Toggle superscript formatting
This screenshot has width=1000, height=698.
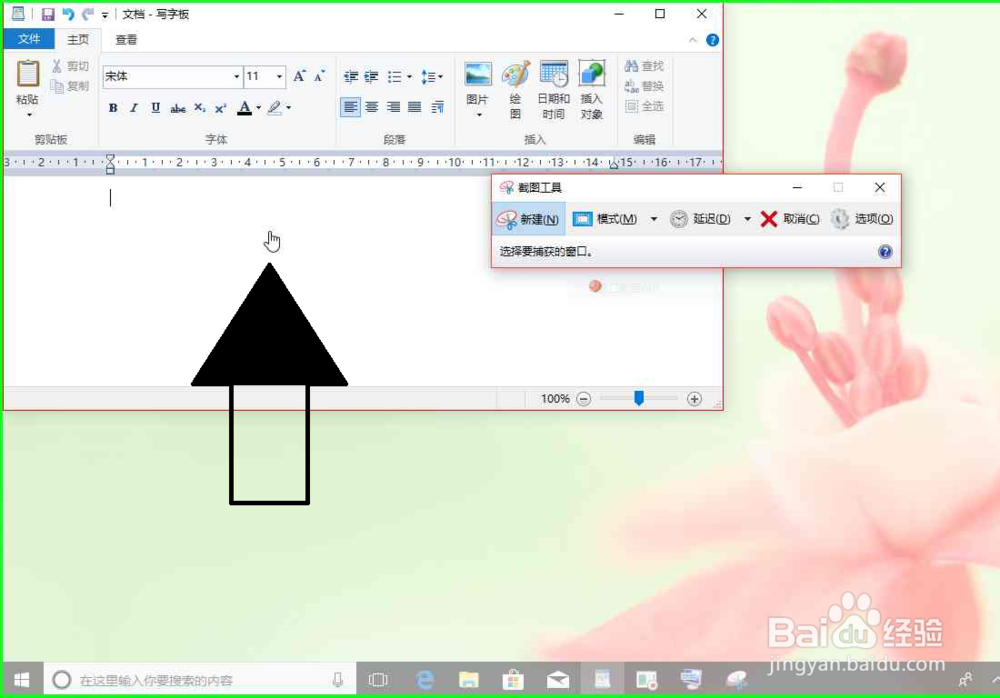tap(219, 108)
